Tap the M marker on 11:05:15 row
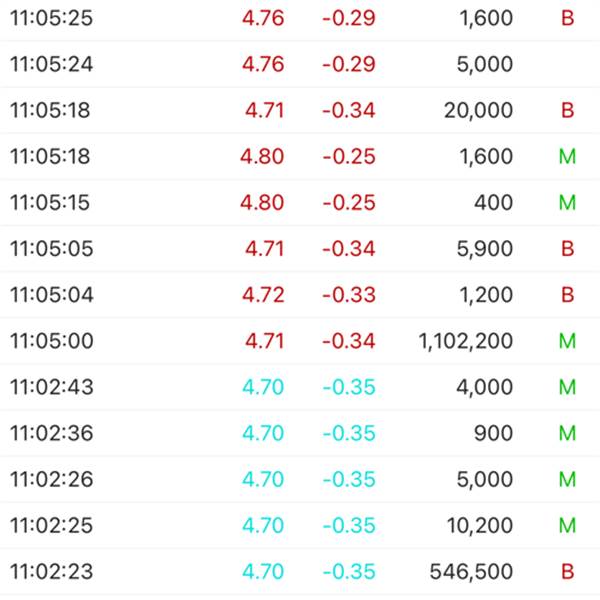600x600 pixels. coord(567,202)
